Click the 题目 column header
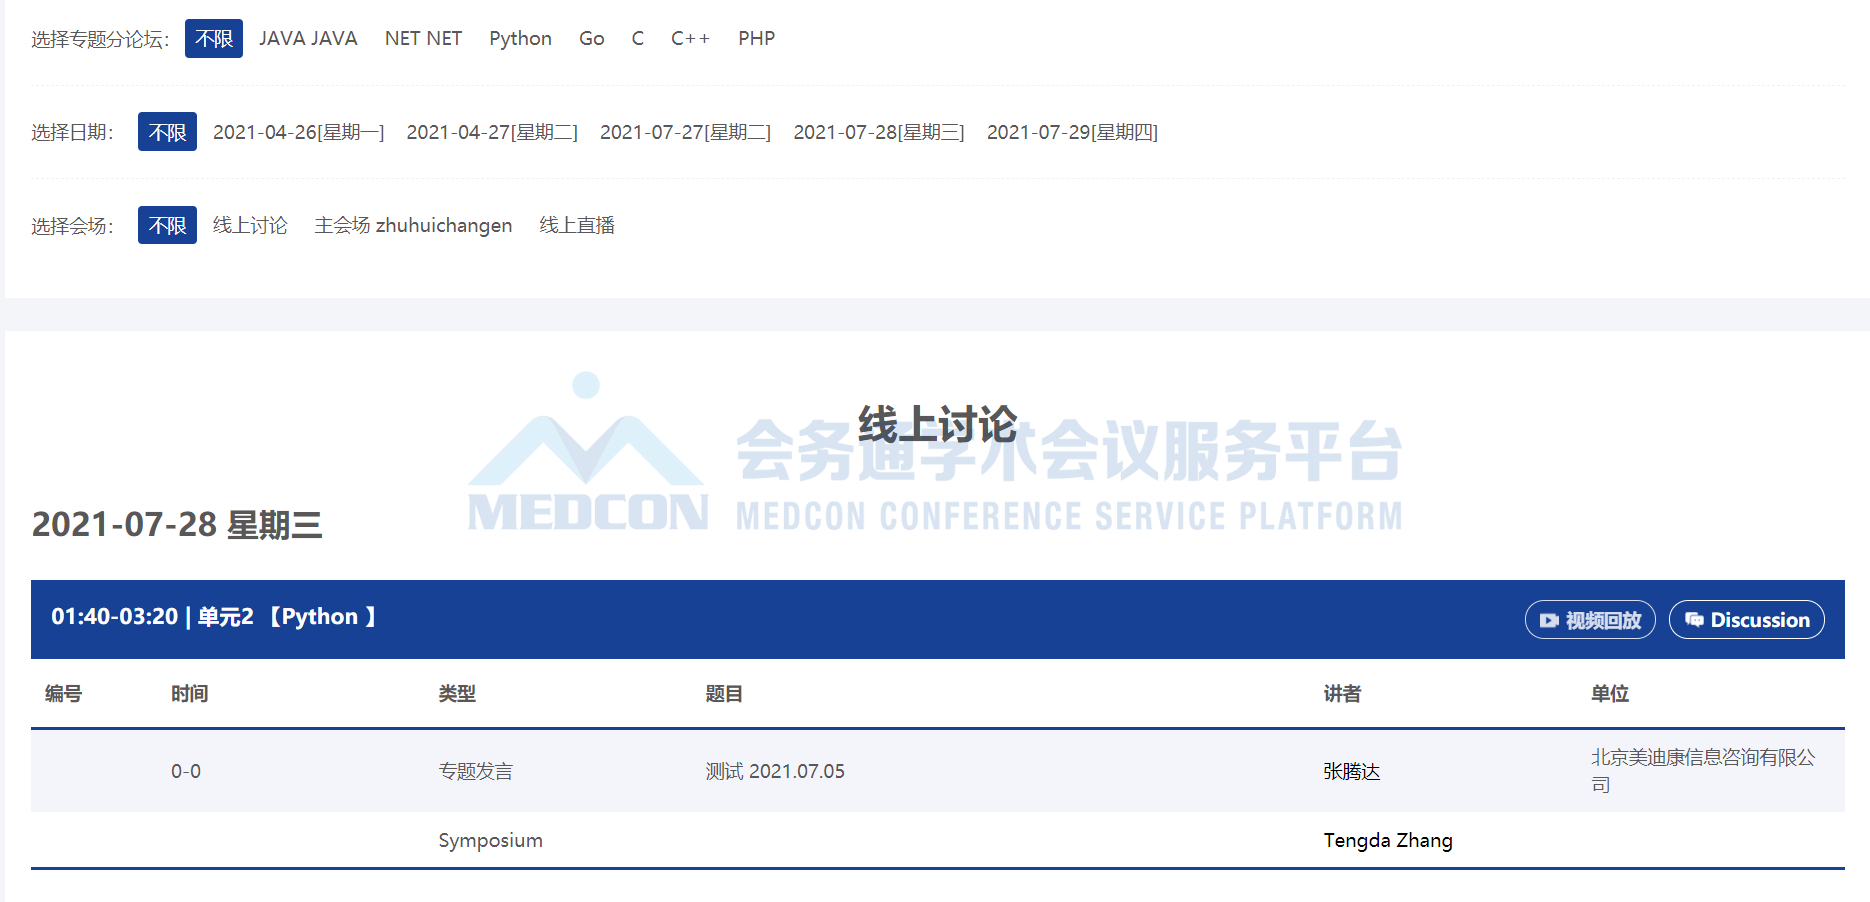The image size is (1870, 902). (x=724, y=694)
